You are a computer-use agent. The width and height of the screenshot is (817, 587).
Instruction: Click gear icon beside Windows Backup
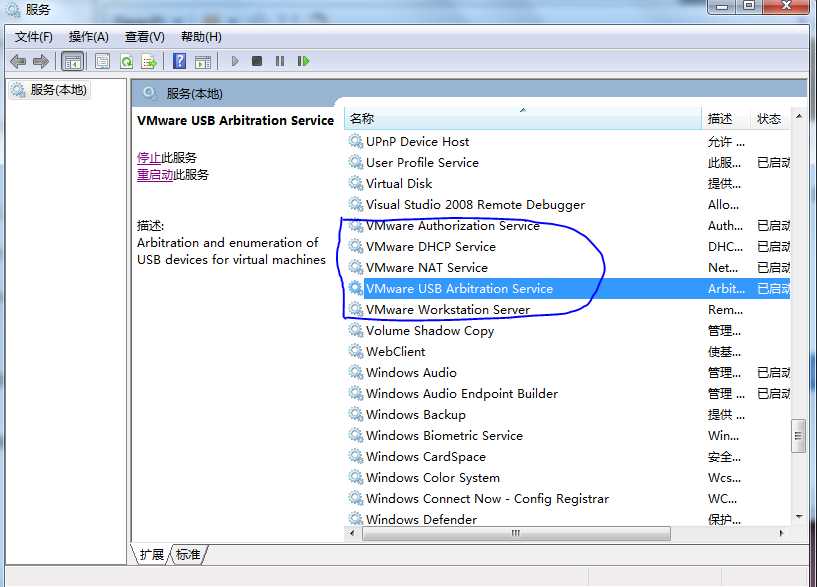point(356,415)
